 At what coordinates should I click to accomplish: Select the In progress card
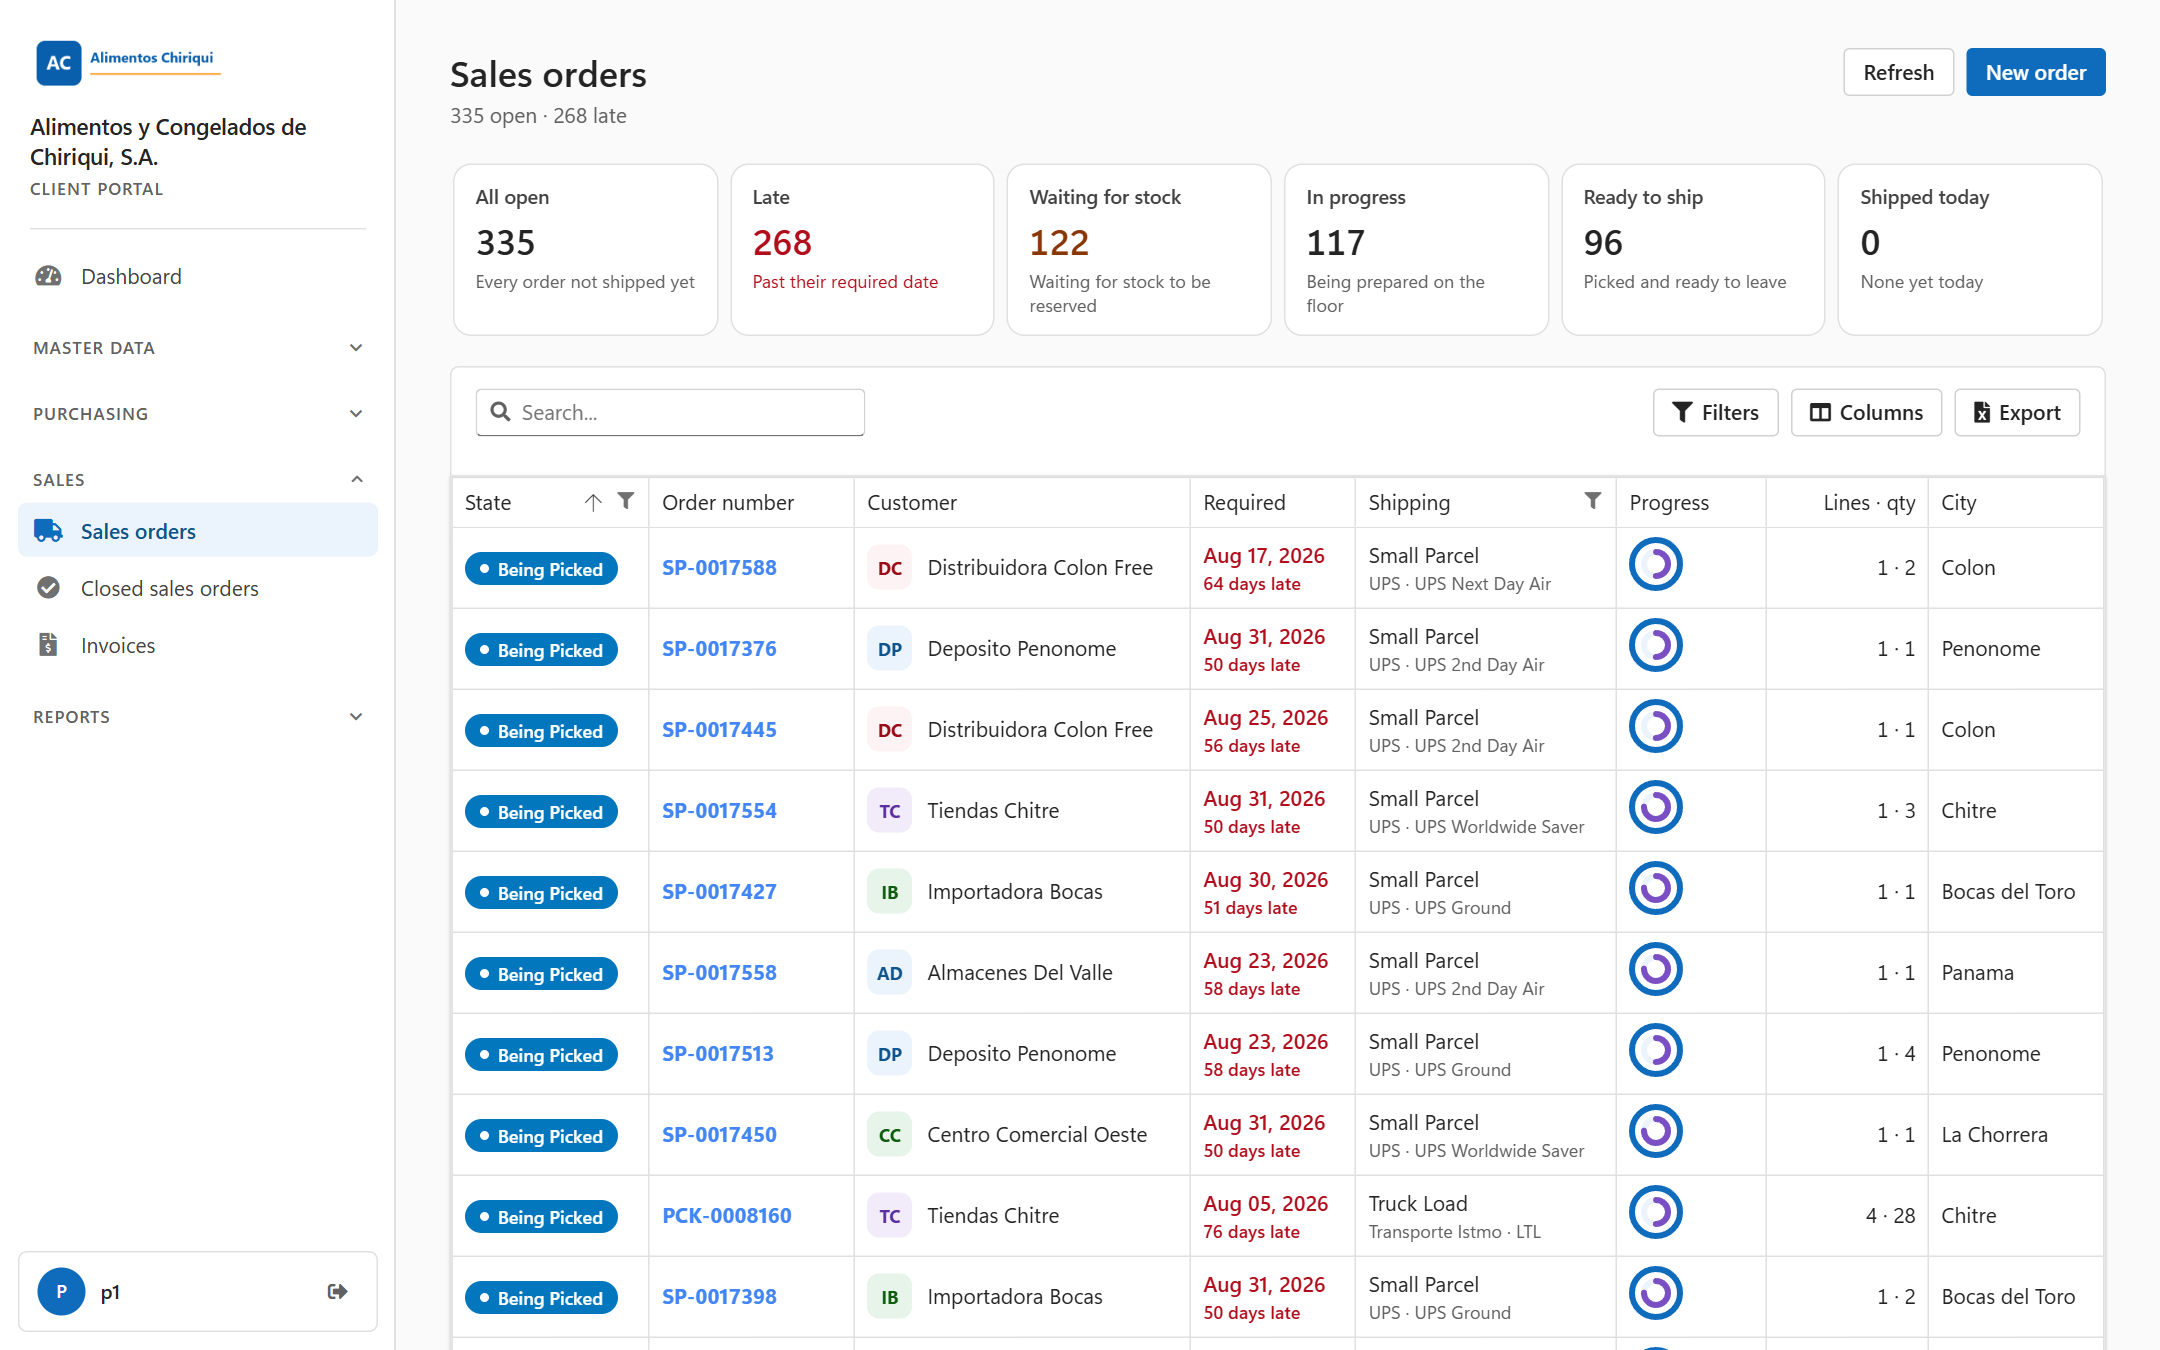coord(1416,250)
